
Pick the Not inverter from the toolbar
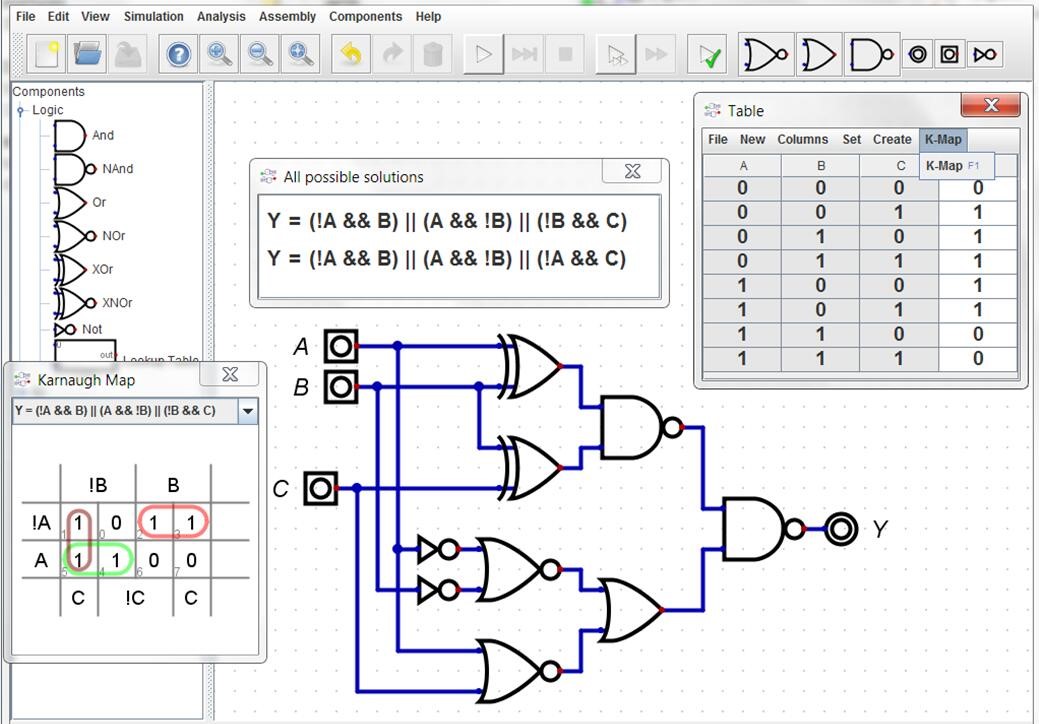[x=985, y=54]
